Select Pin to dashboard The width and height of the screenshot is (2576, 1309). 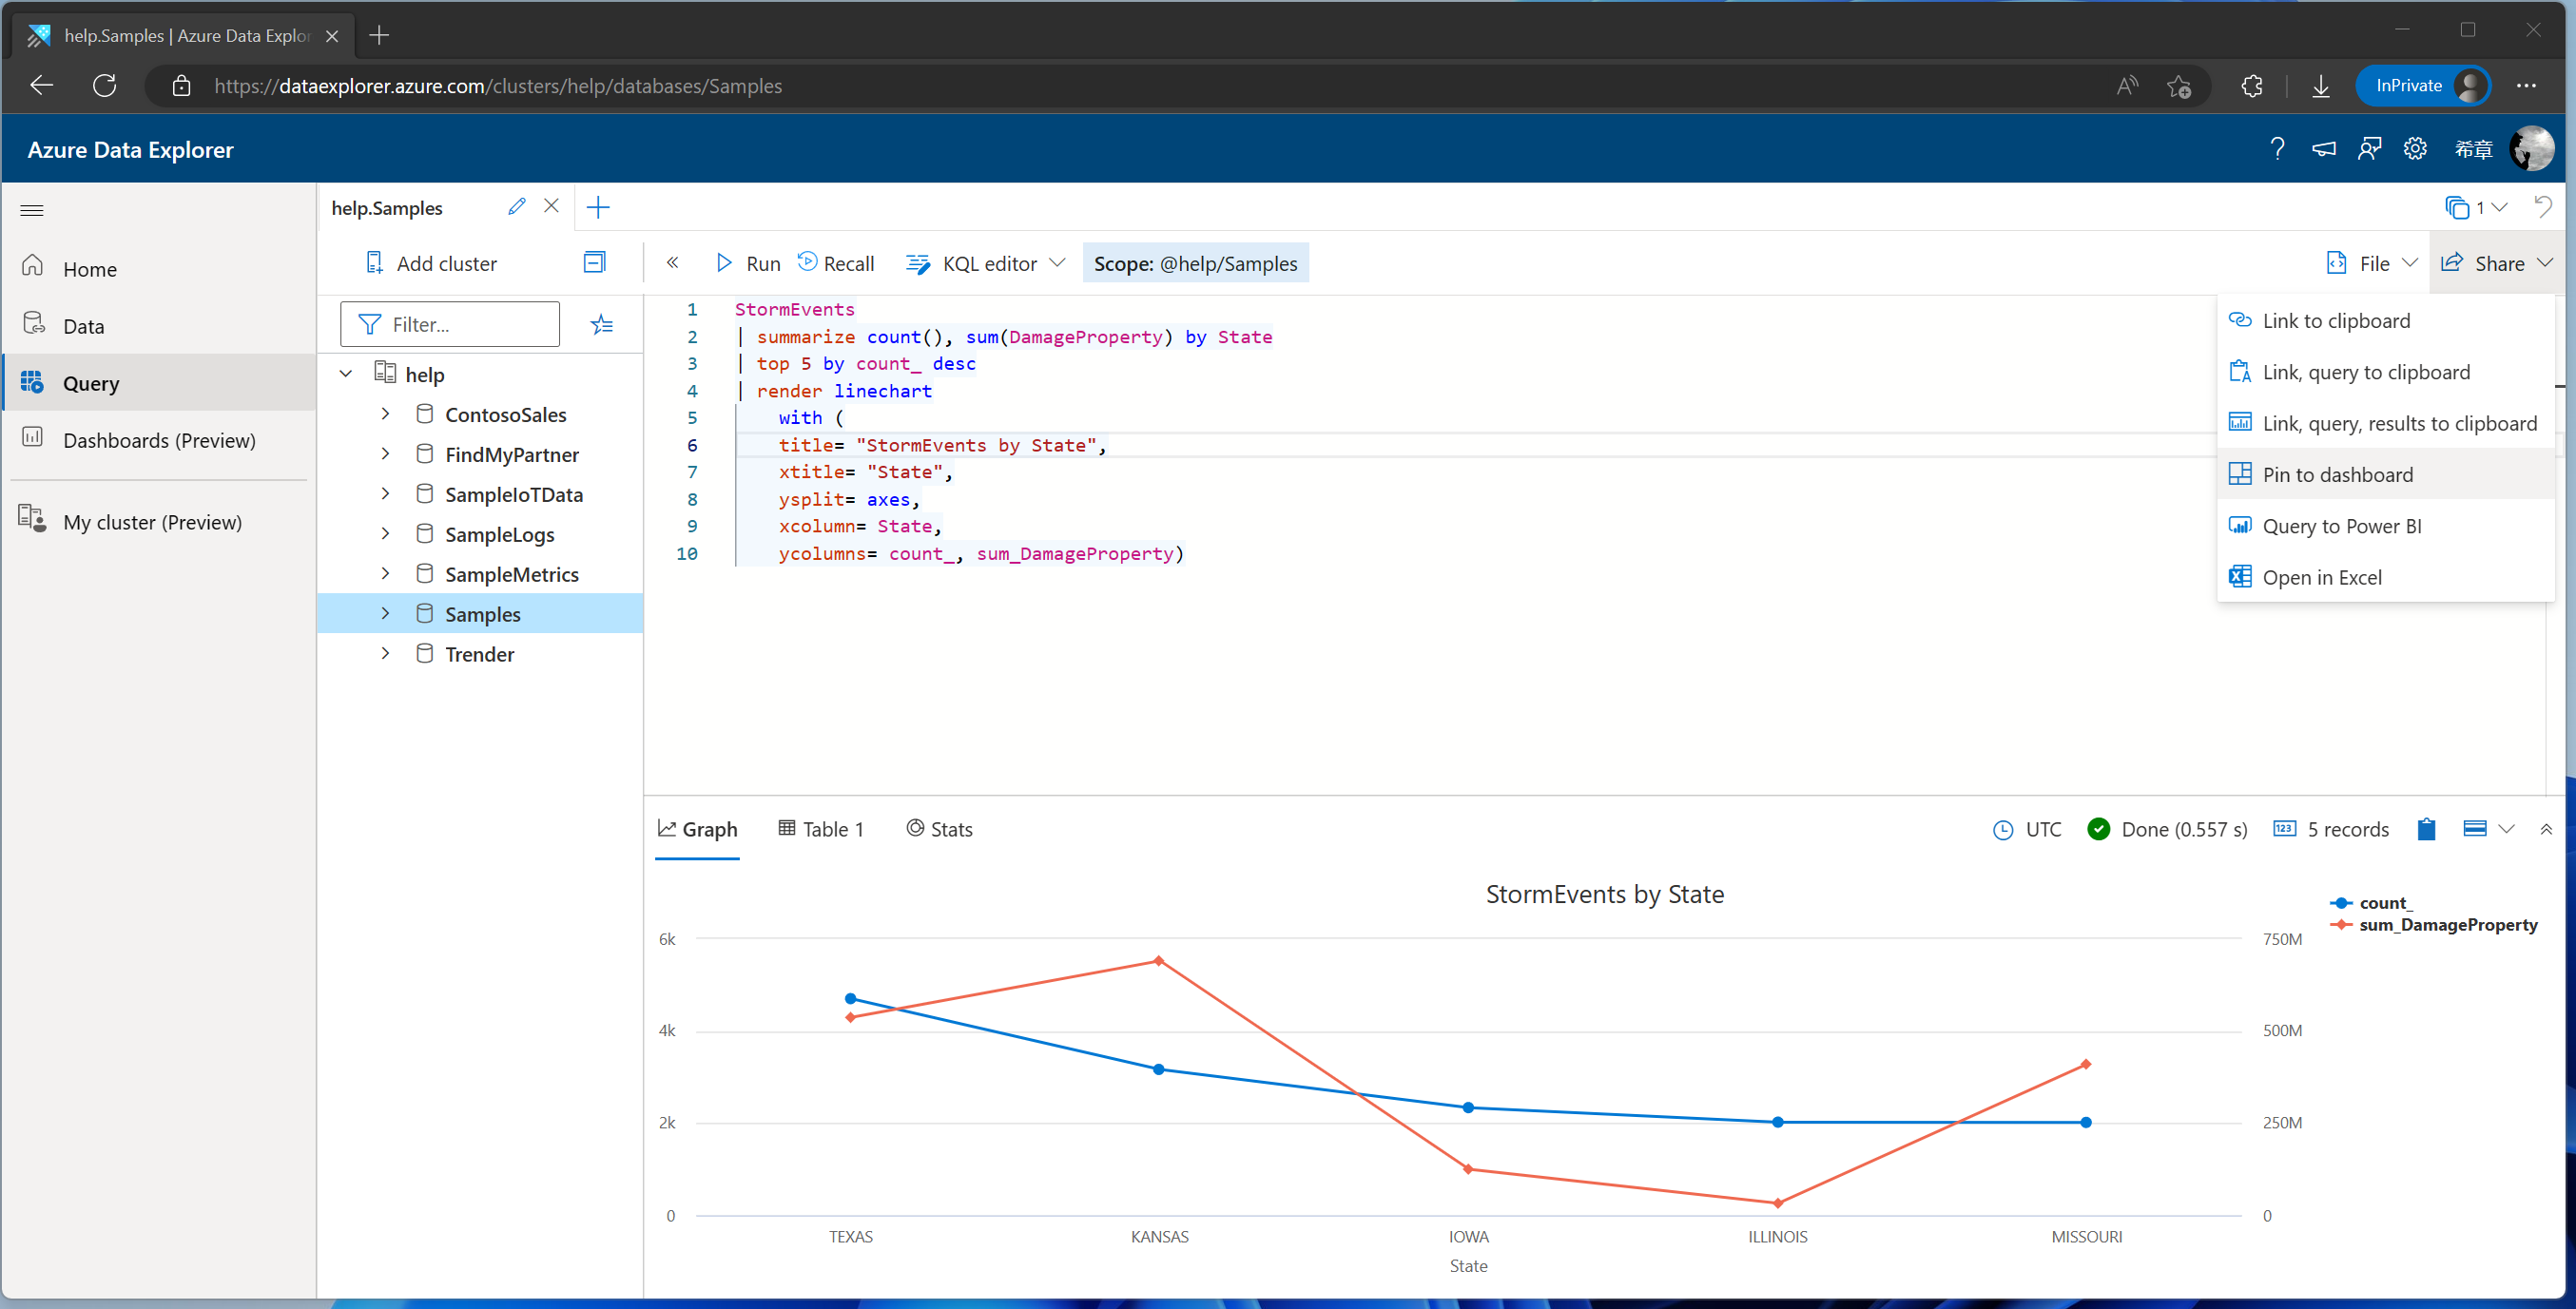[x=2385, y=474]
